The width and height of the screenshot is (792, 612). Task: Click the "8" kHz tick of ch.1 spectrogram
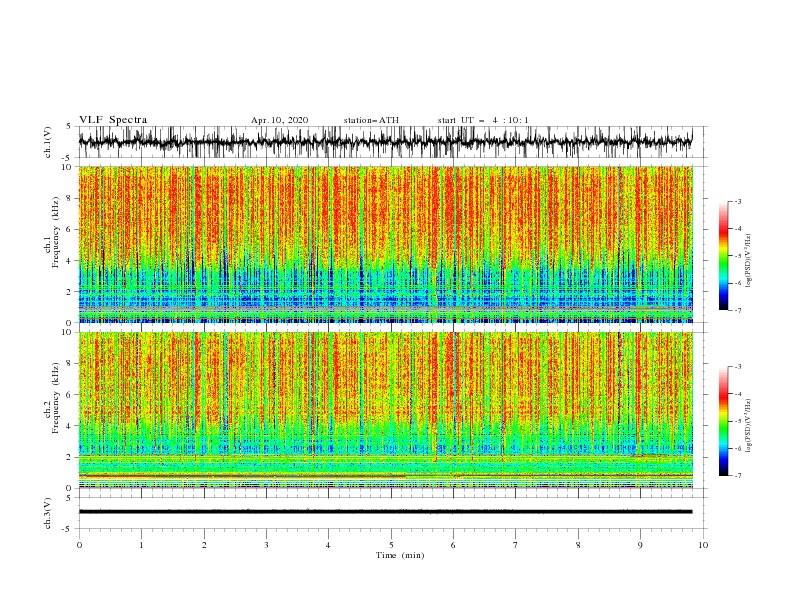70,198
